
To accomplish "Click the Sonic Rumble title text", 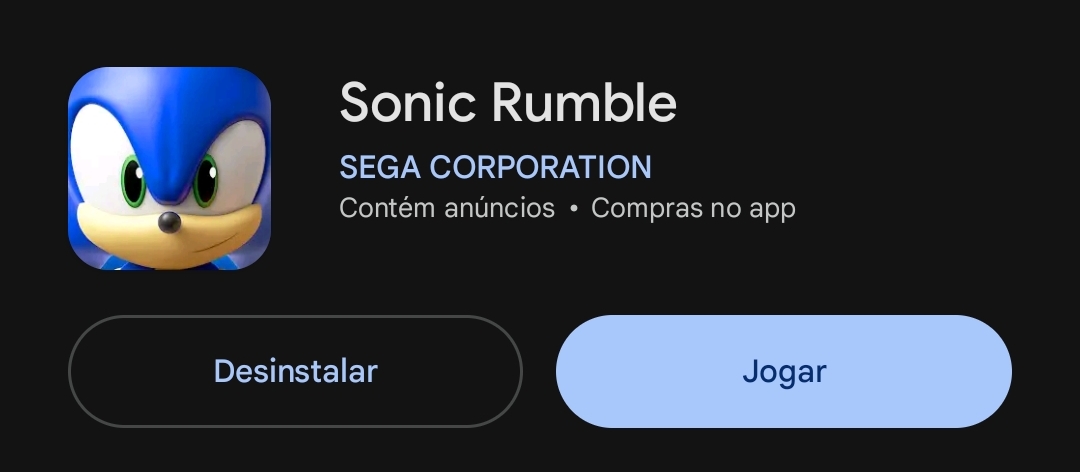I will tap(508, 103).
